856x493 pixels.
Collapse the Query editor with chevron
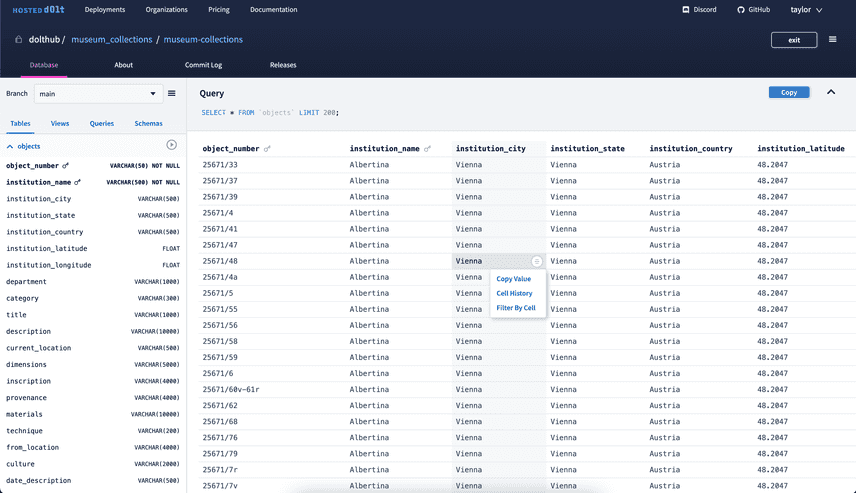pos(831,92)
